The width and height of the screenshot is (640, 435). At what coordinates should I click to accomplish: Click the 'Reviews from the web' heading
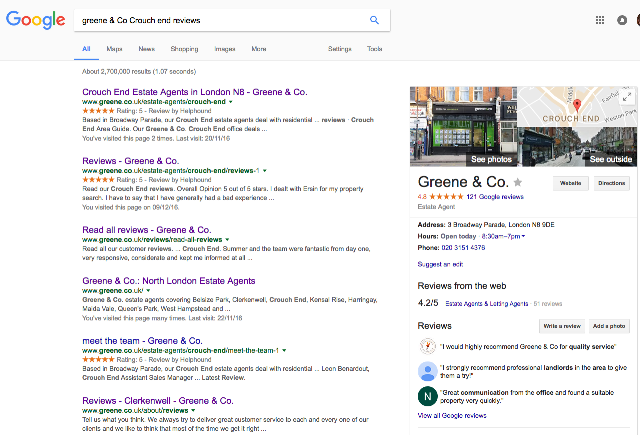coord(462,286)
